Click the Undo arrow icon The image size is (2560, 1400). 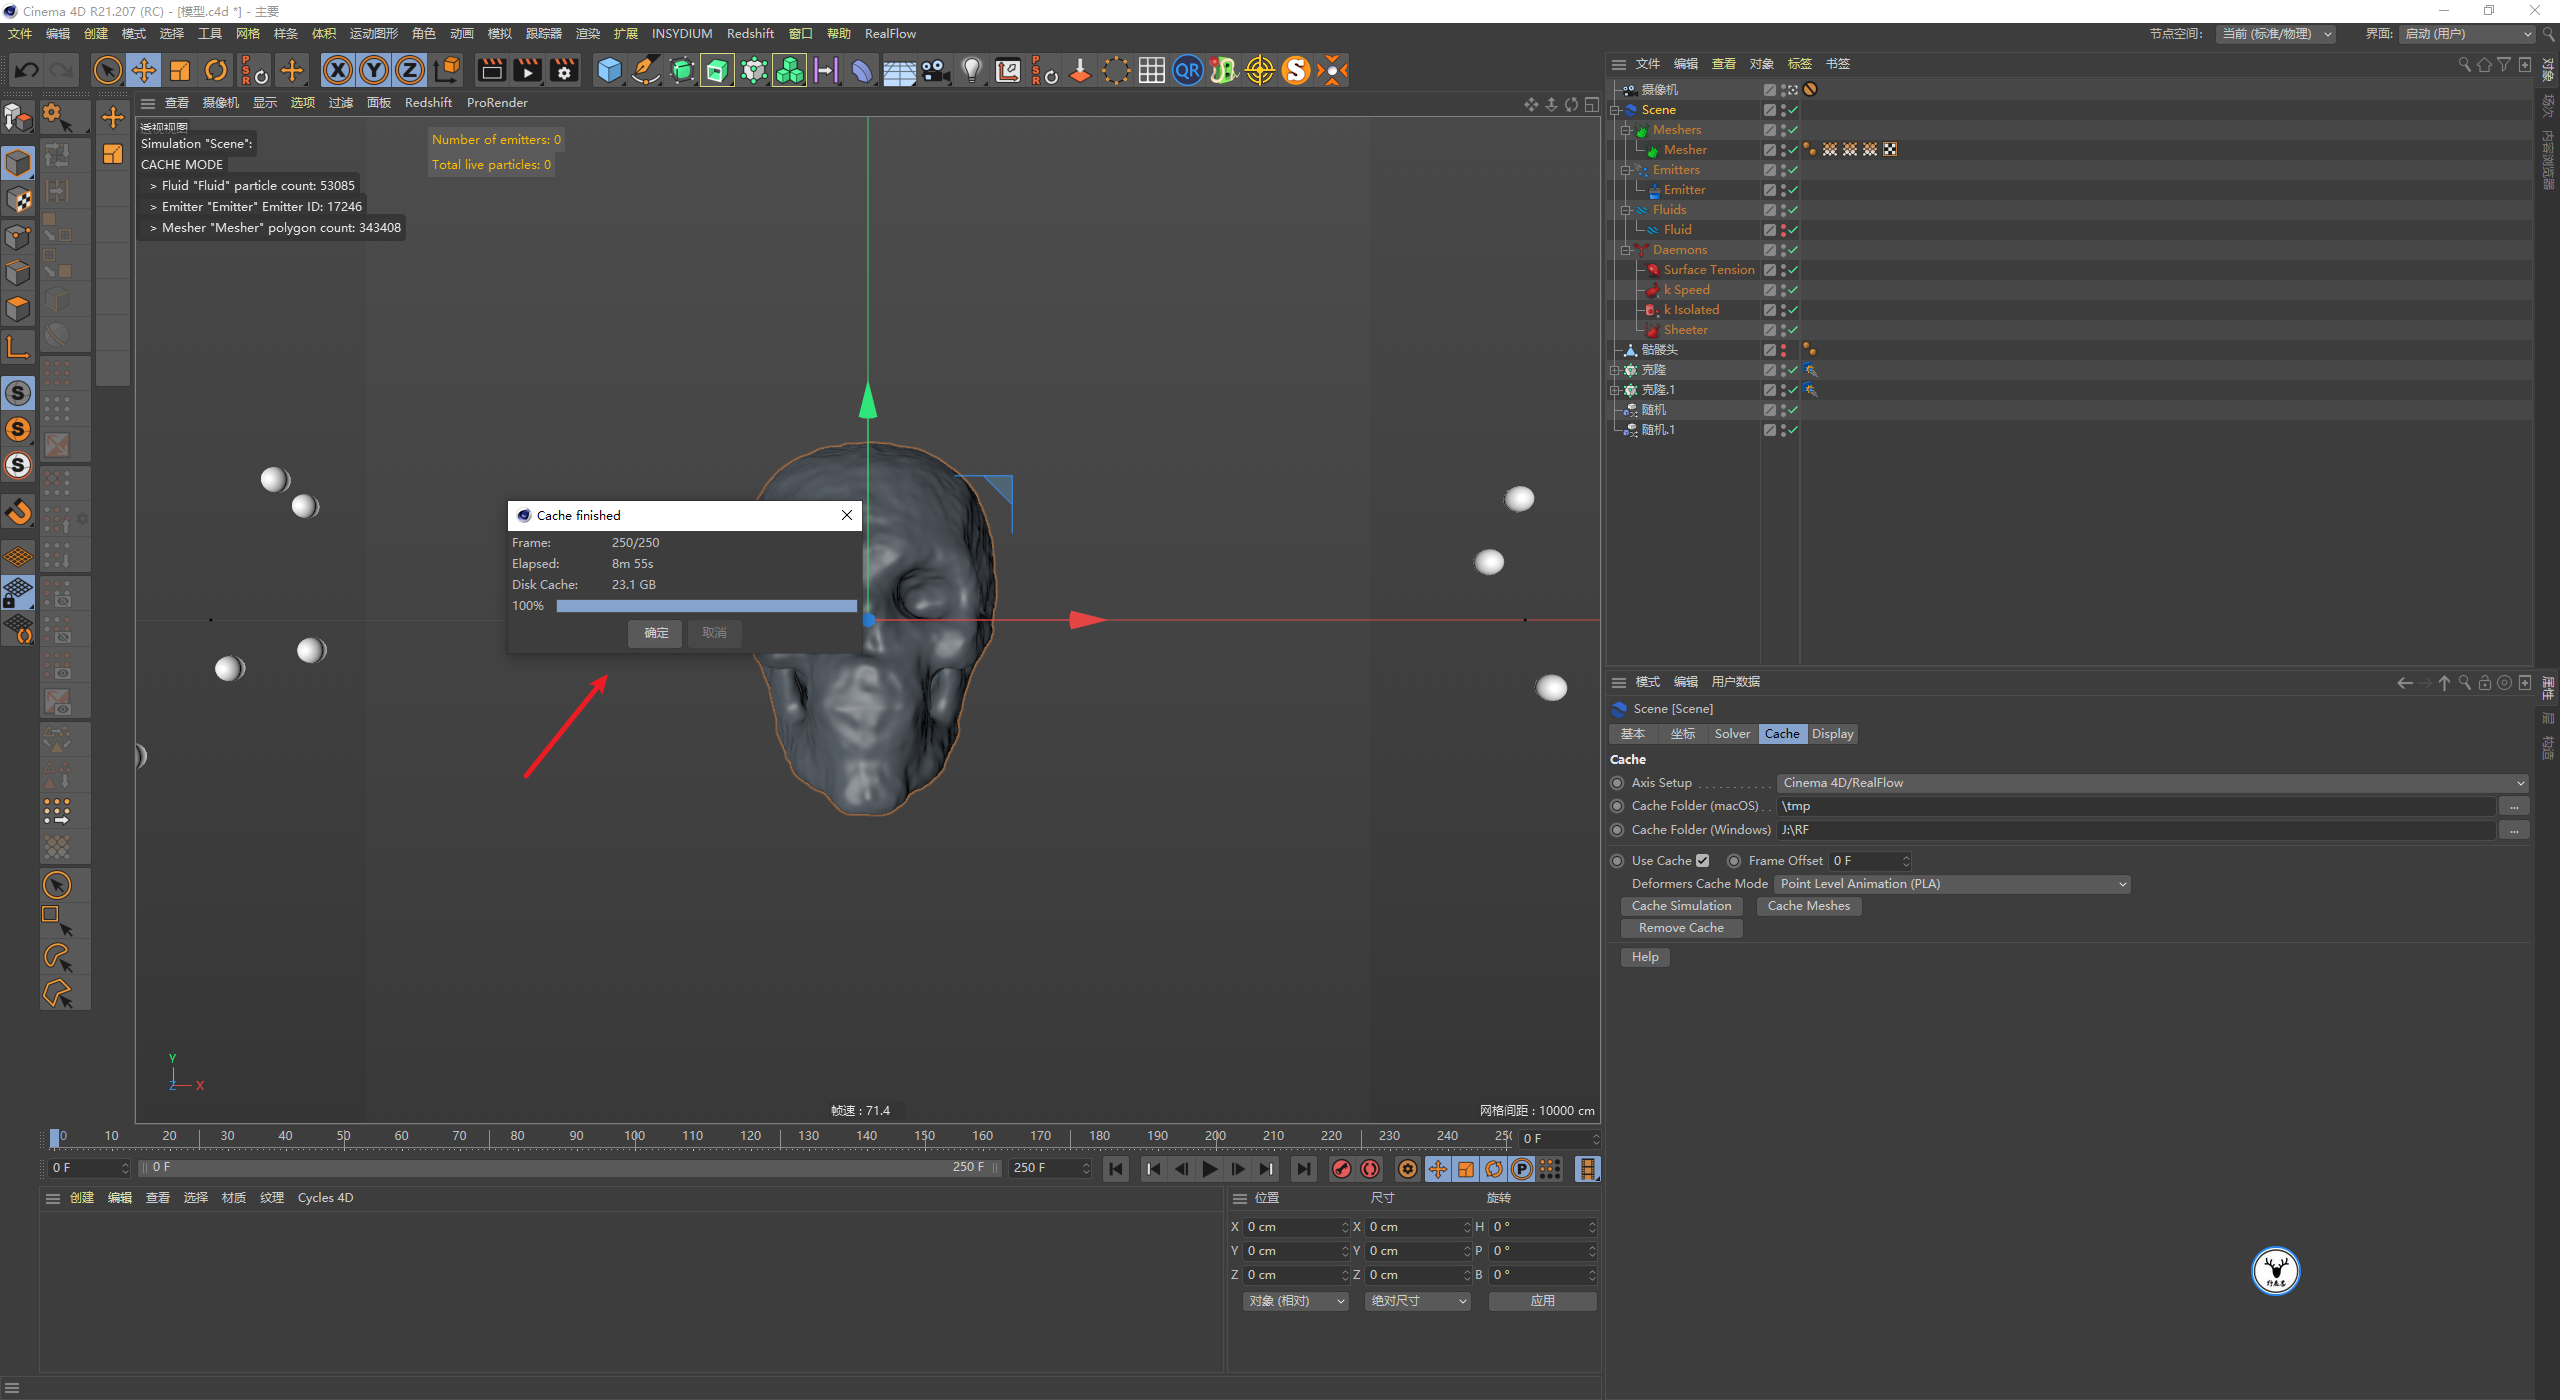27,70
